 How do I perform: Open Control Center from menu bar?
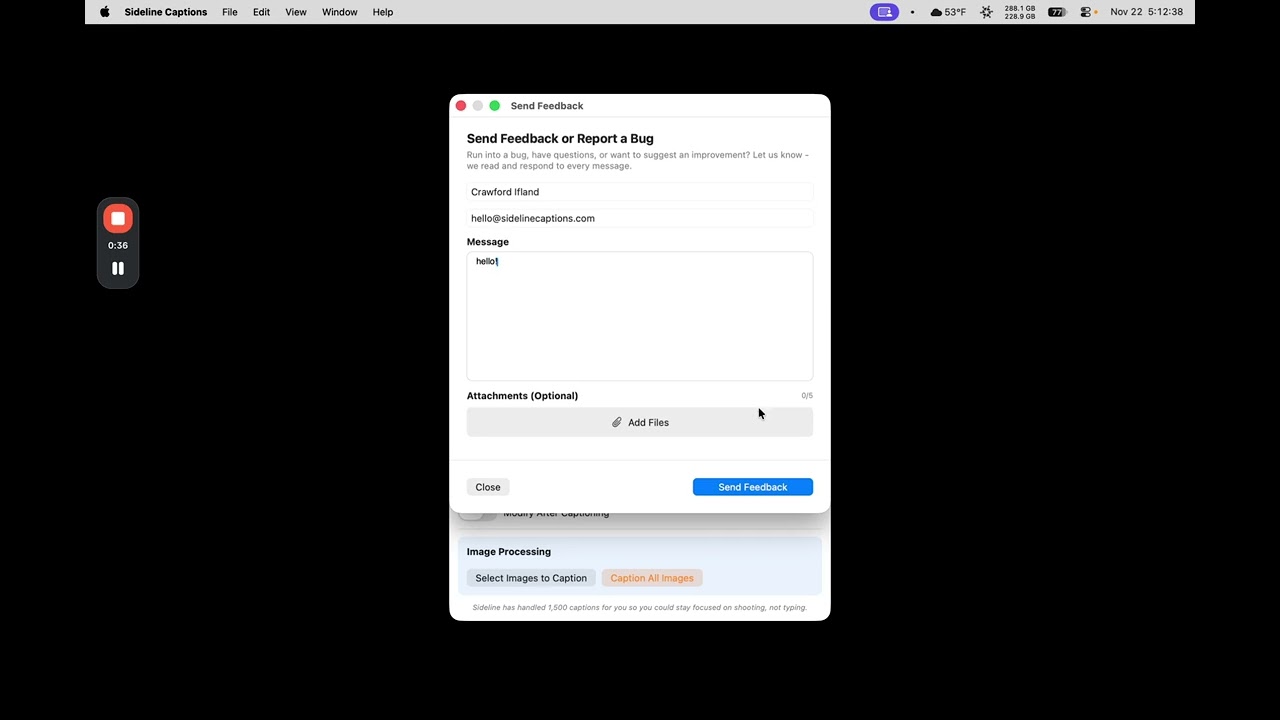pyautogui.click(x=1086, y=12)
